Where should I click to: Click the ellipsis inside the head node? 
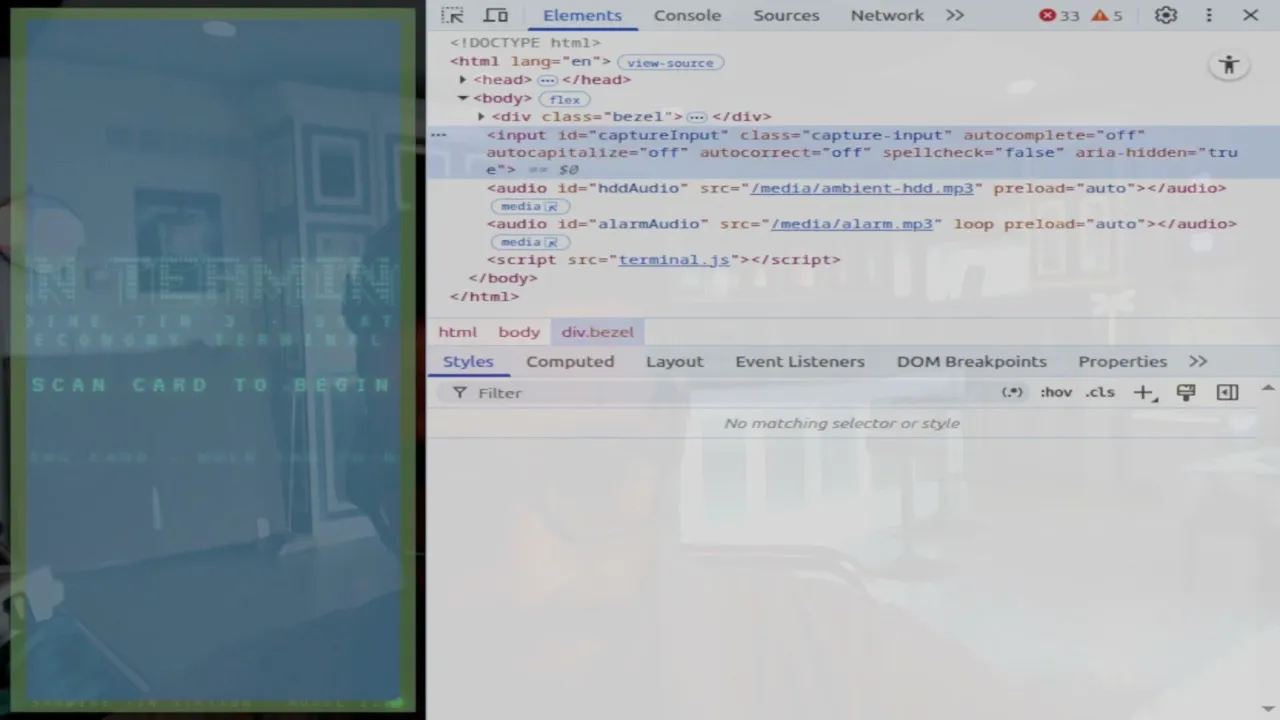click(x=547, y=80)
